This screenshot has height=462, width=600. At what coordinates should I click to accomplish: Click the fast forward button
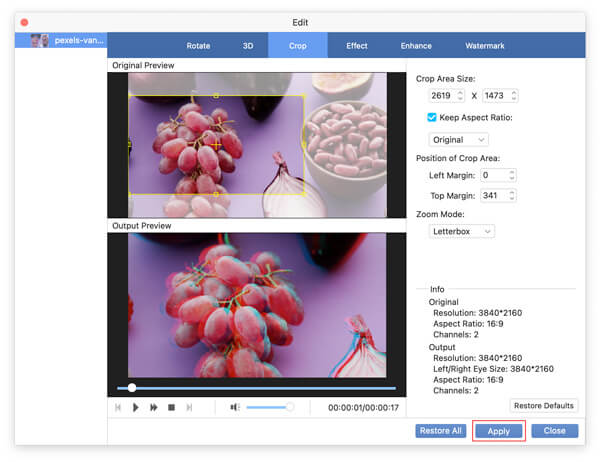click(154, 407)
